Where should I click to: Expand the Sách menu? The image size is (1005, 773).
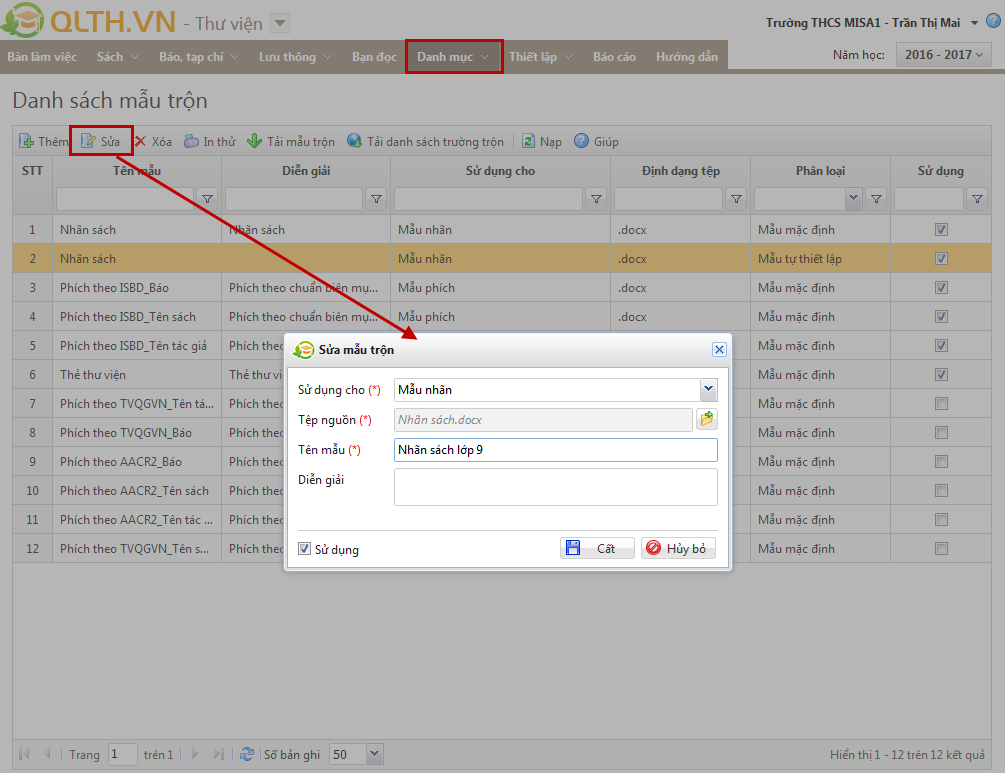click(x=117, y=57)
